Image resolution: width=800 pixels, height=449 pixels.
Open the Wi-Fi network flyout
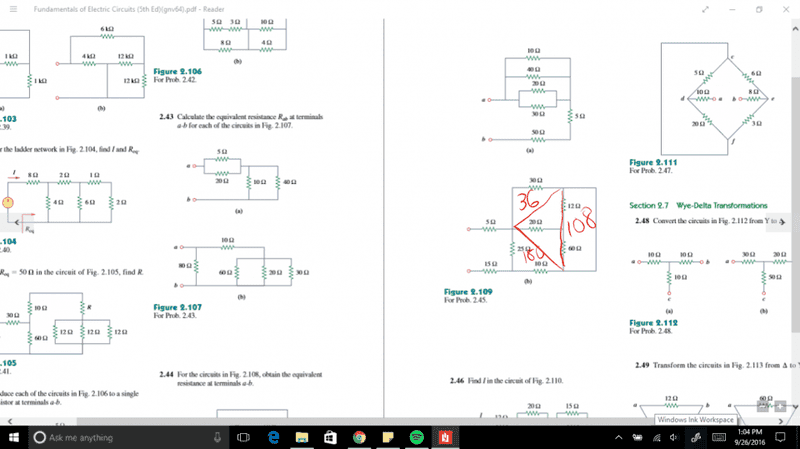point(657,437)
